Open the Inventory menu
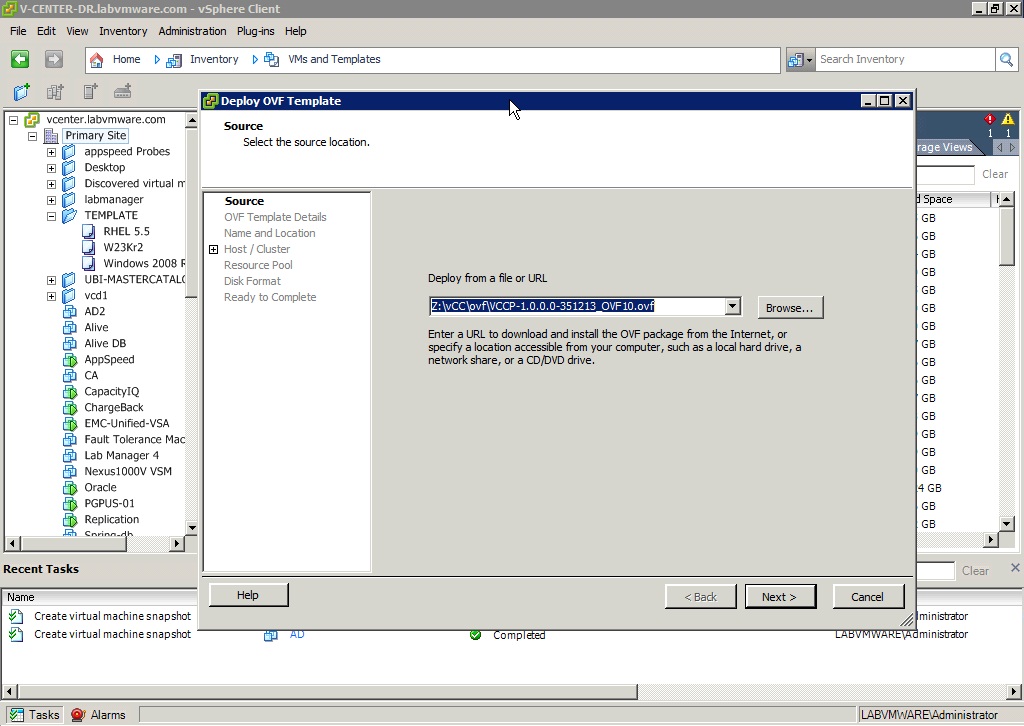 [x=123, y=31]
